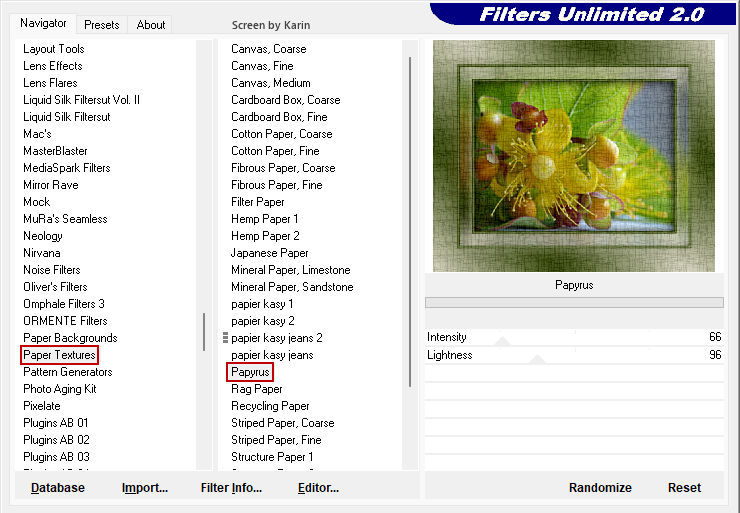Viewport: 740px width, 513px height.
Task: Choose the Papyrus filter
Action: [251, 372]
